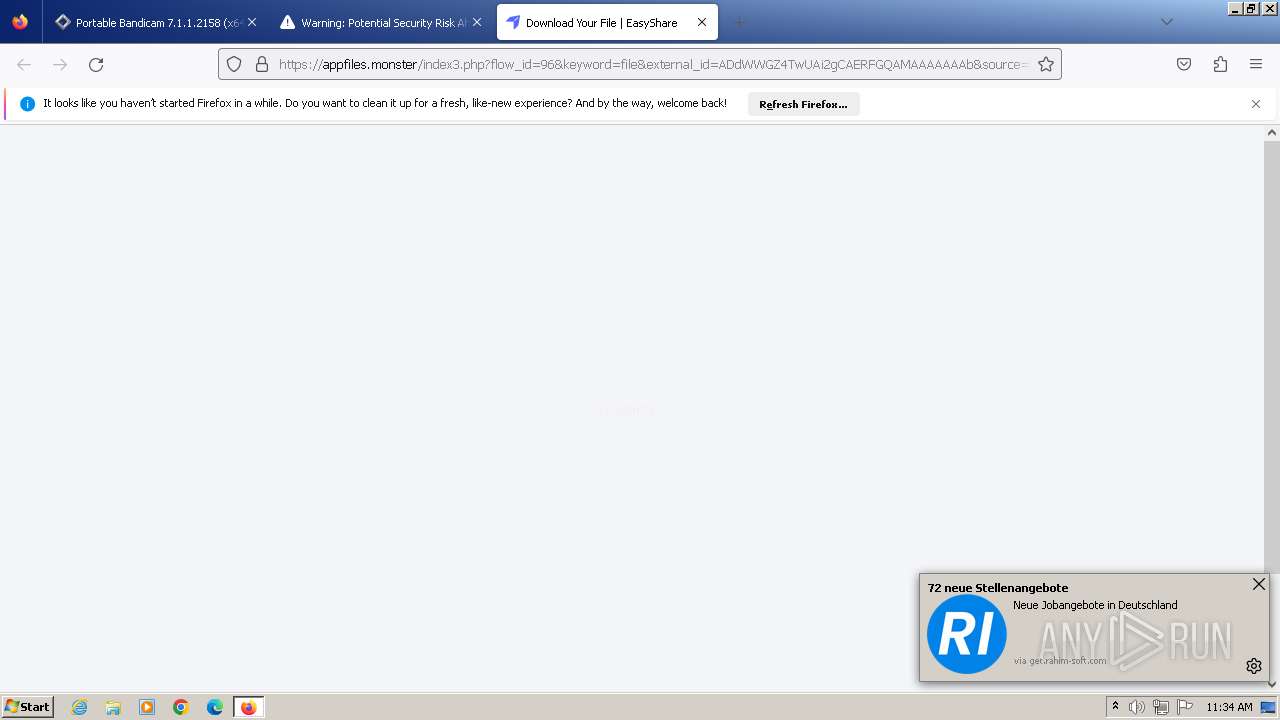
Task: Open Save to Pocket button
Action: pos(1184,64)
